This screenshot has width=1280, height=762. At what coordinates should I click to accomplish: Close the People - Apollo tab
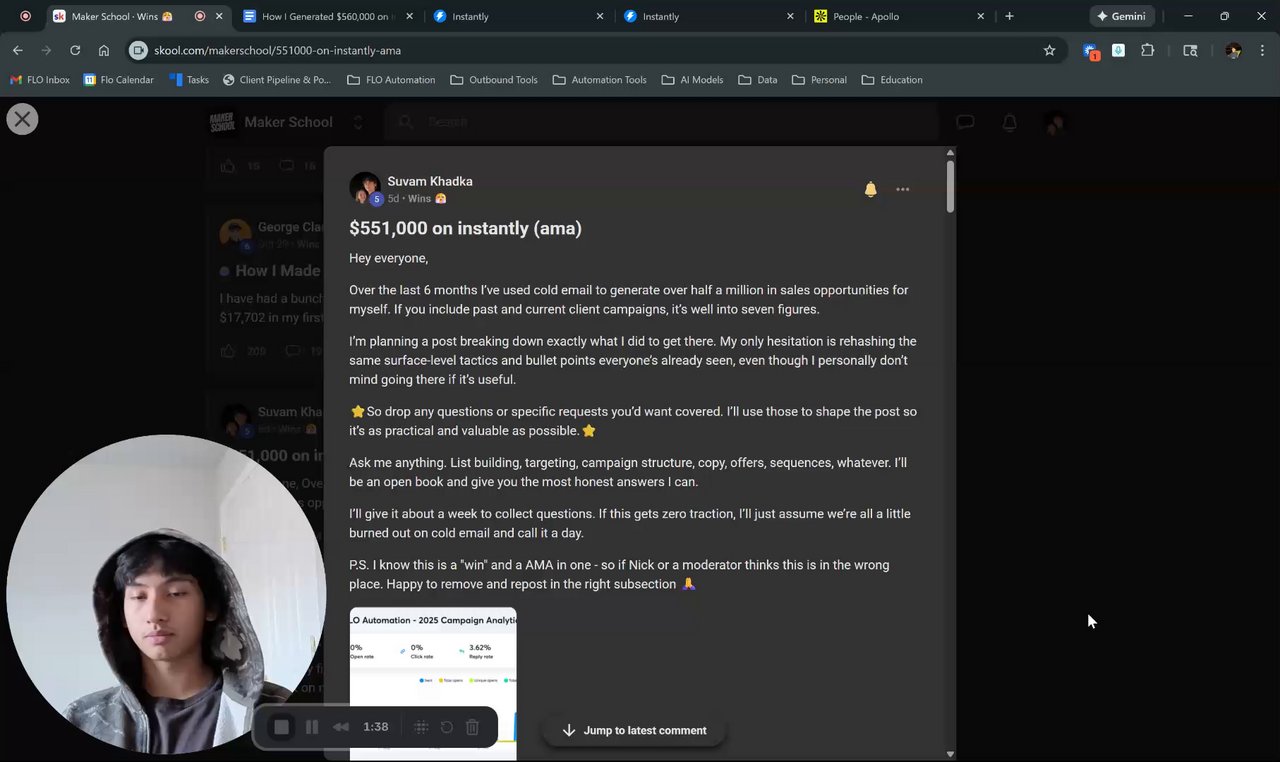point(980,16)
